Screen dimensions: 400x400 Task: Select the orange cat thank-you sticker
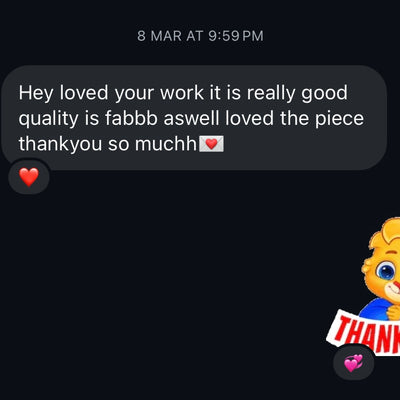pyautogui.click(x=363, y=286)
